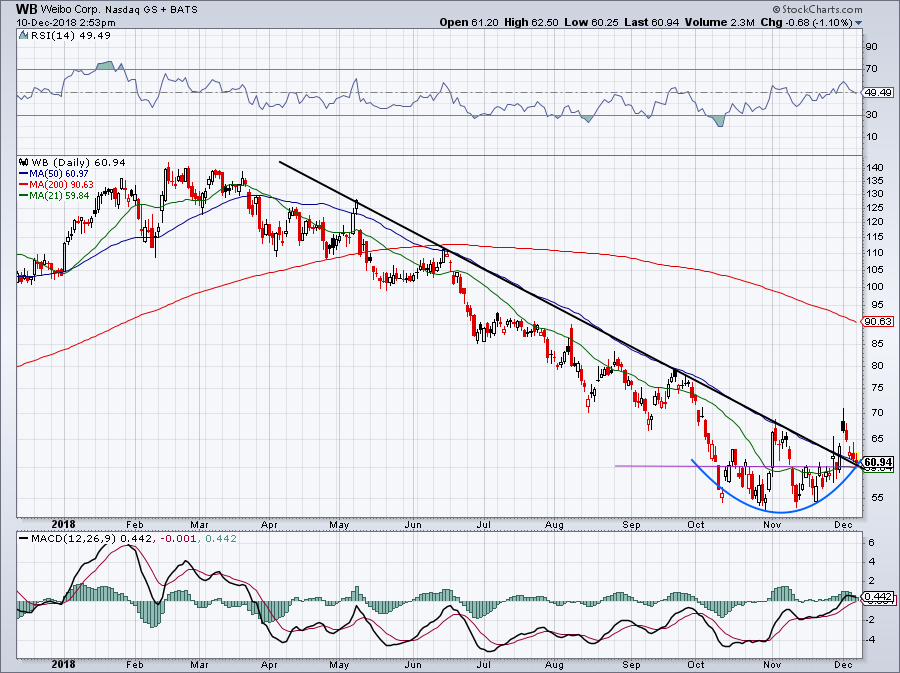Screen dimensions: 900x673
Task: Open the blue dropdown arrow beside Chg
Action: point(859,23)
